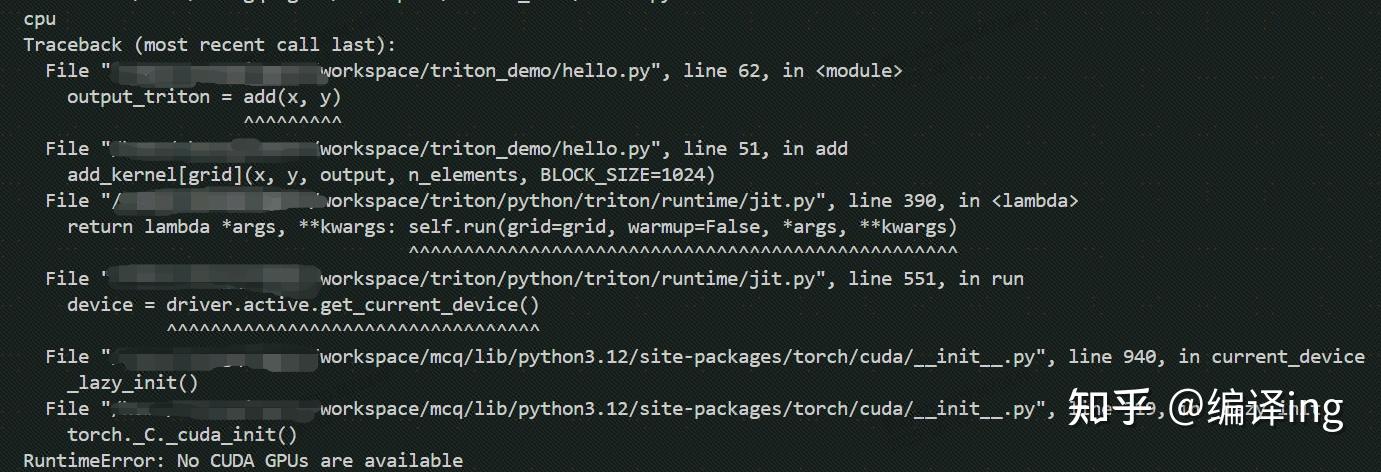
Task: Click the <lambda> label in the traceback
Action: 1034,201
